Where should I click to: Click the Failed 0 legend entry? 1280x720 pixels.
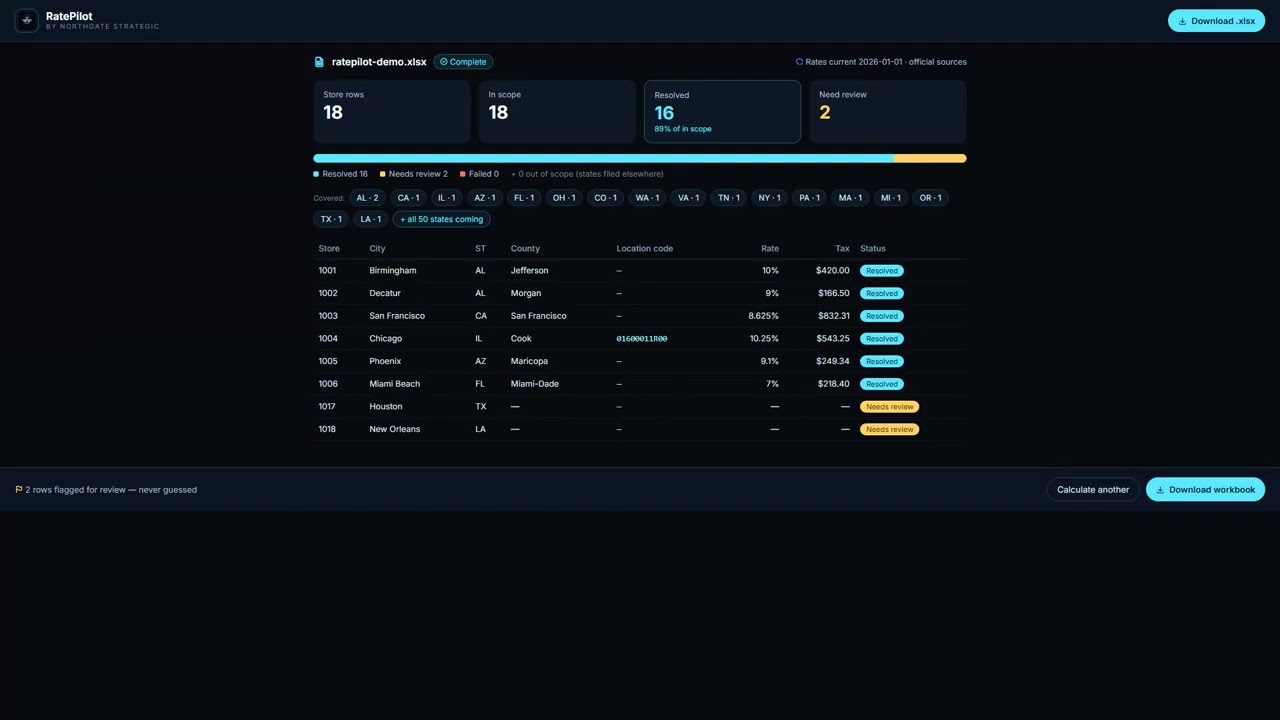[479, 174]
